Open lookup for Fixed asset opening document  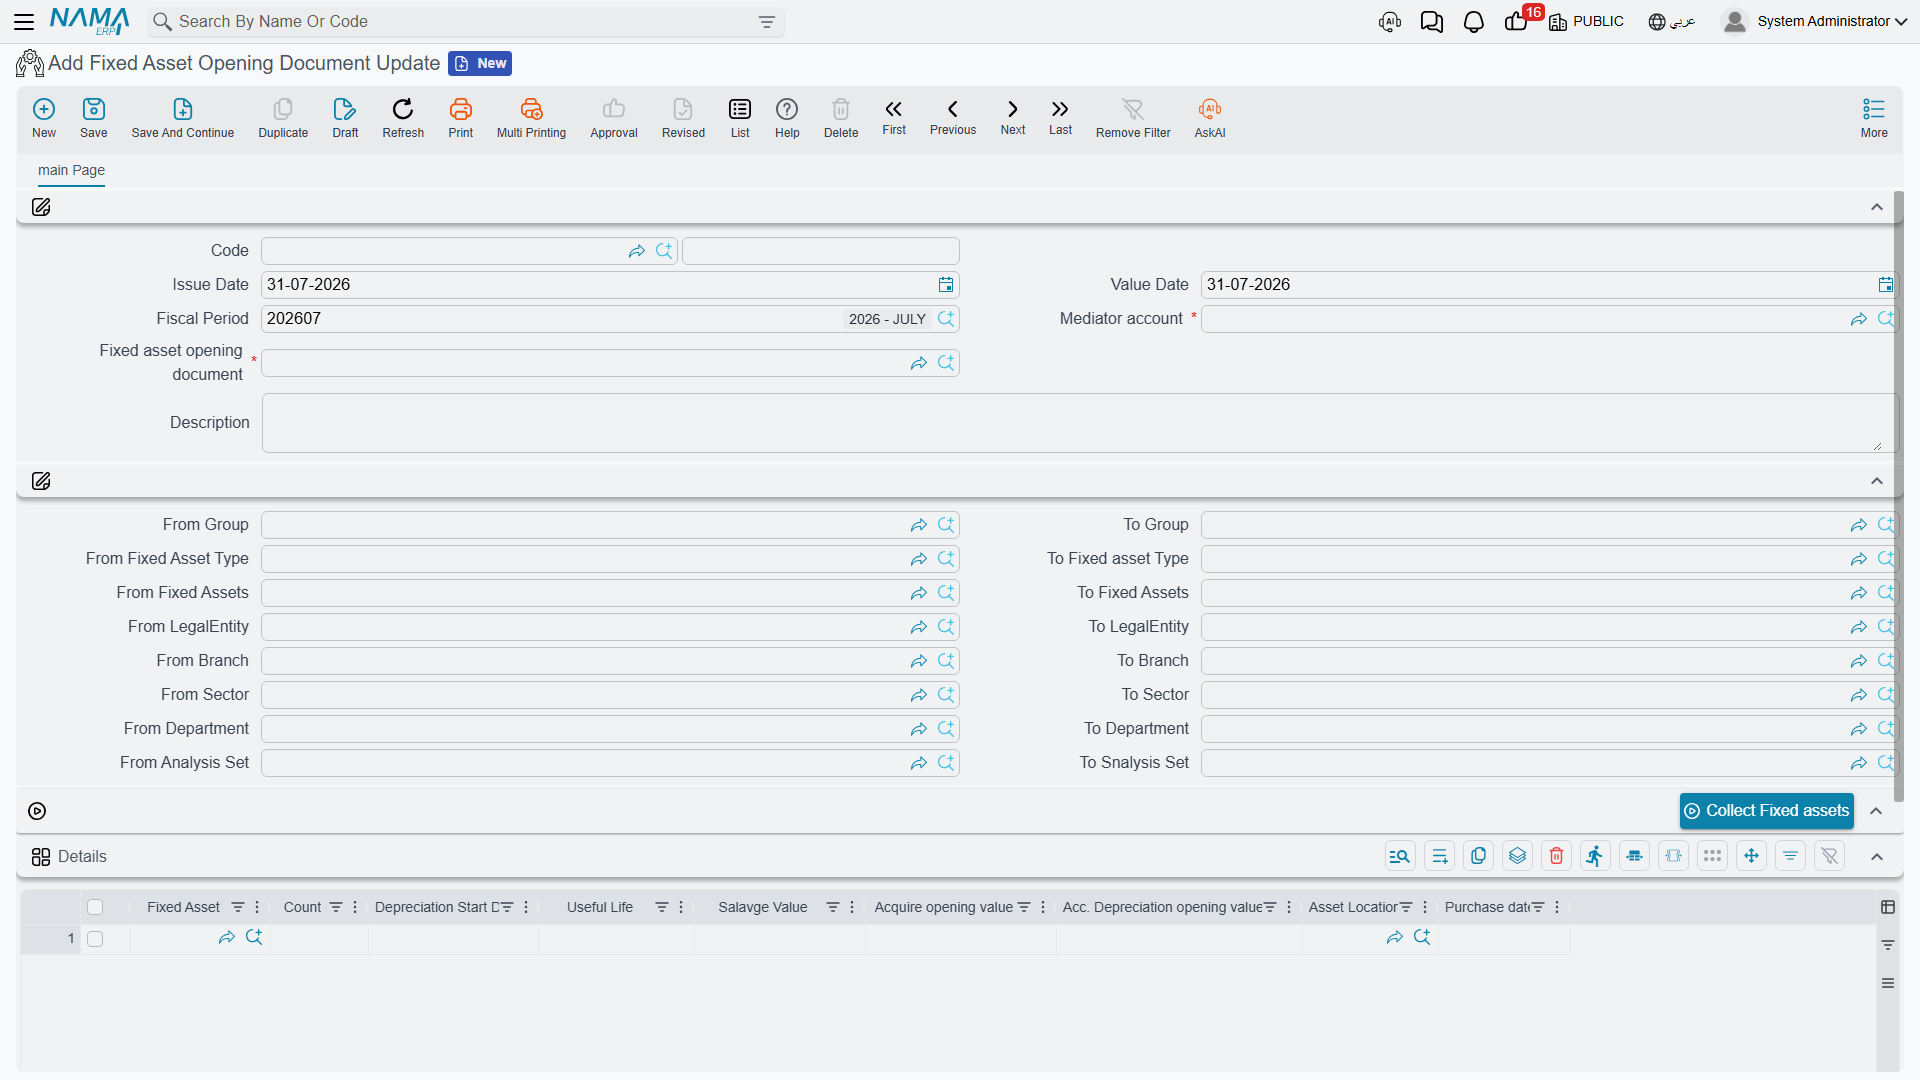click(x=946, y=363)
